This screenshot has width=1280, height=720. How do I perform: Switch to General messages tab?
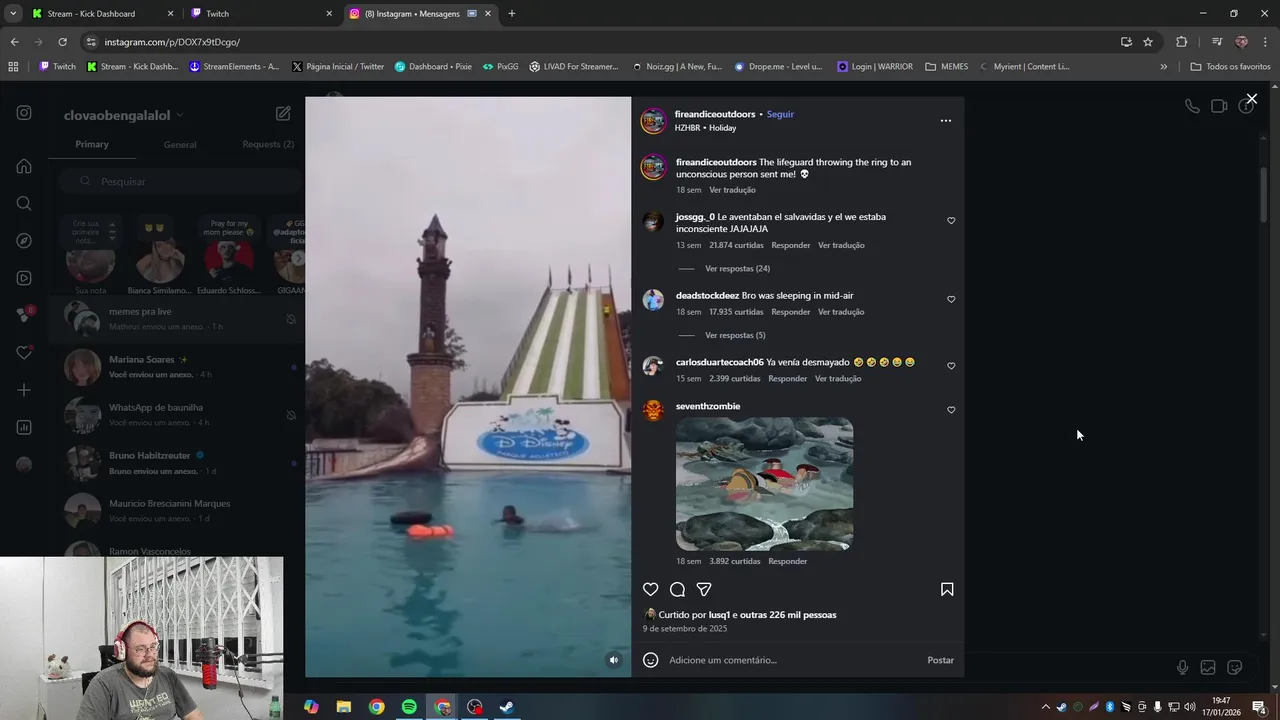click(180, 144)
